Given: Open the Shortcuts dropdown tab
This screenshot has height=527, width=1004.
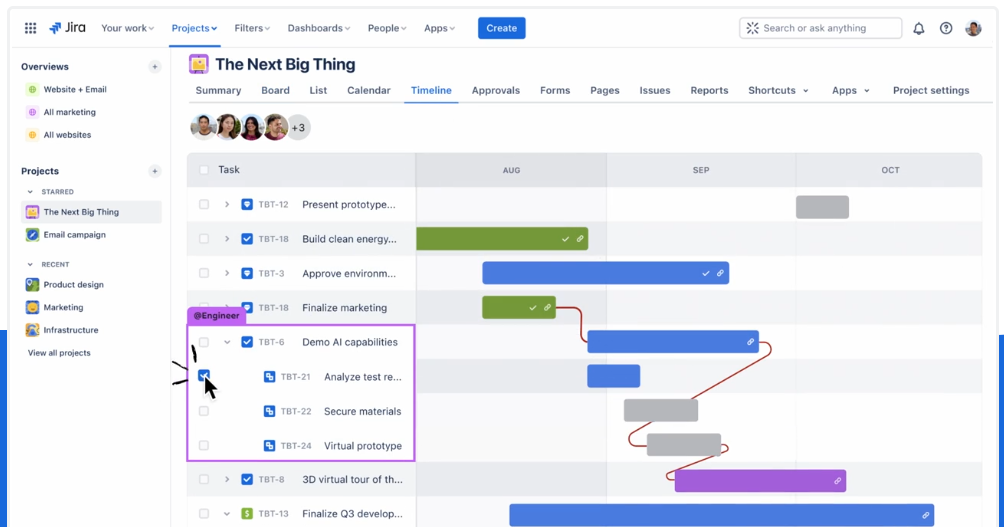Looking at the screenshot, I should pyautogui.click(x=778, y=90).
